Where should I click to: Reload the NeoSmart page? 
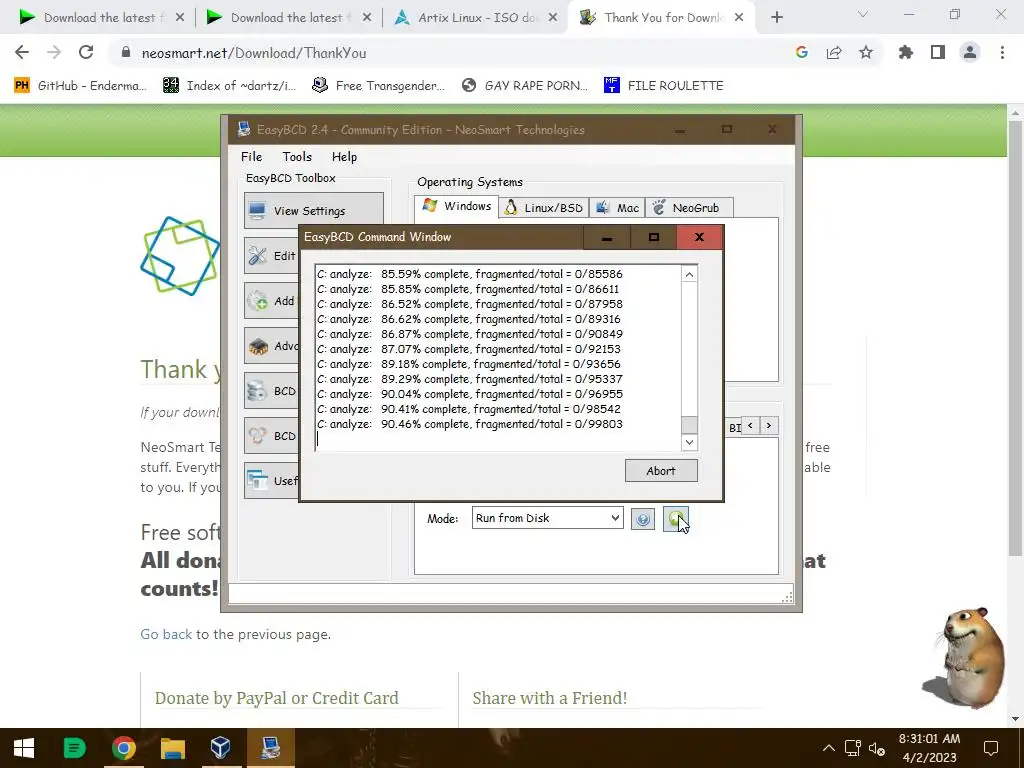pos(86,52)
